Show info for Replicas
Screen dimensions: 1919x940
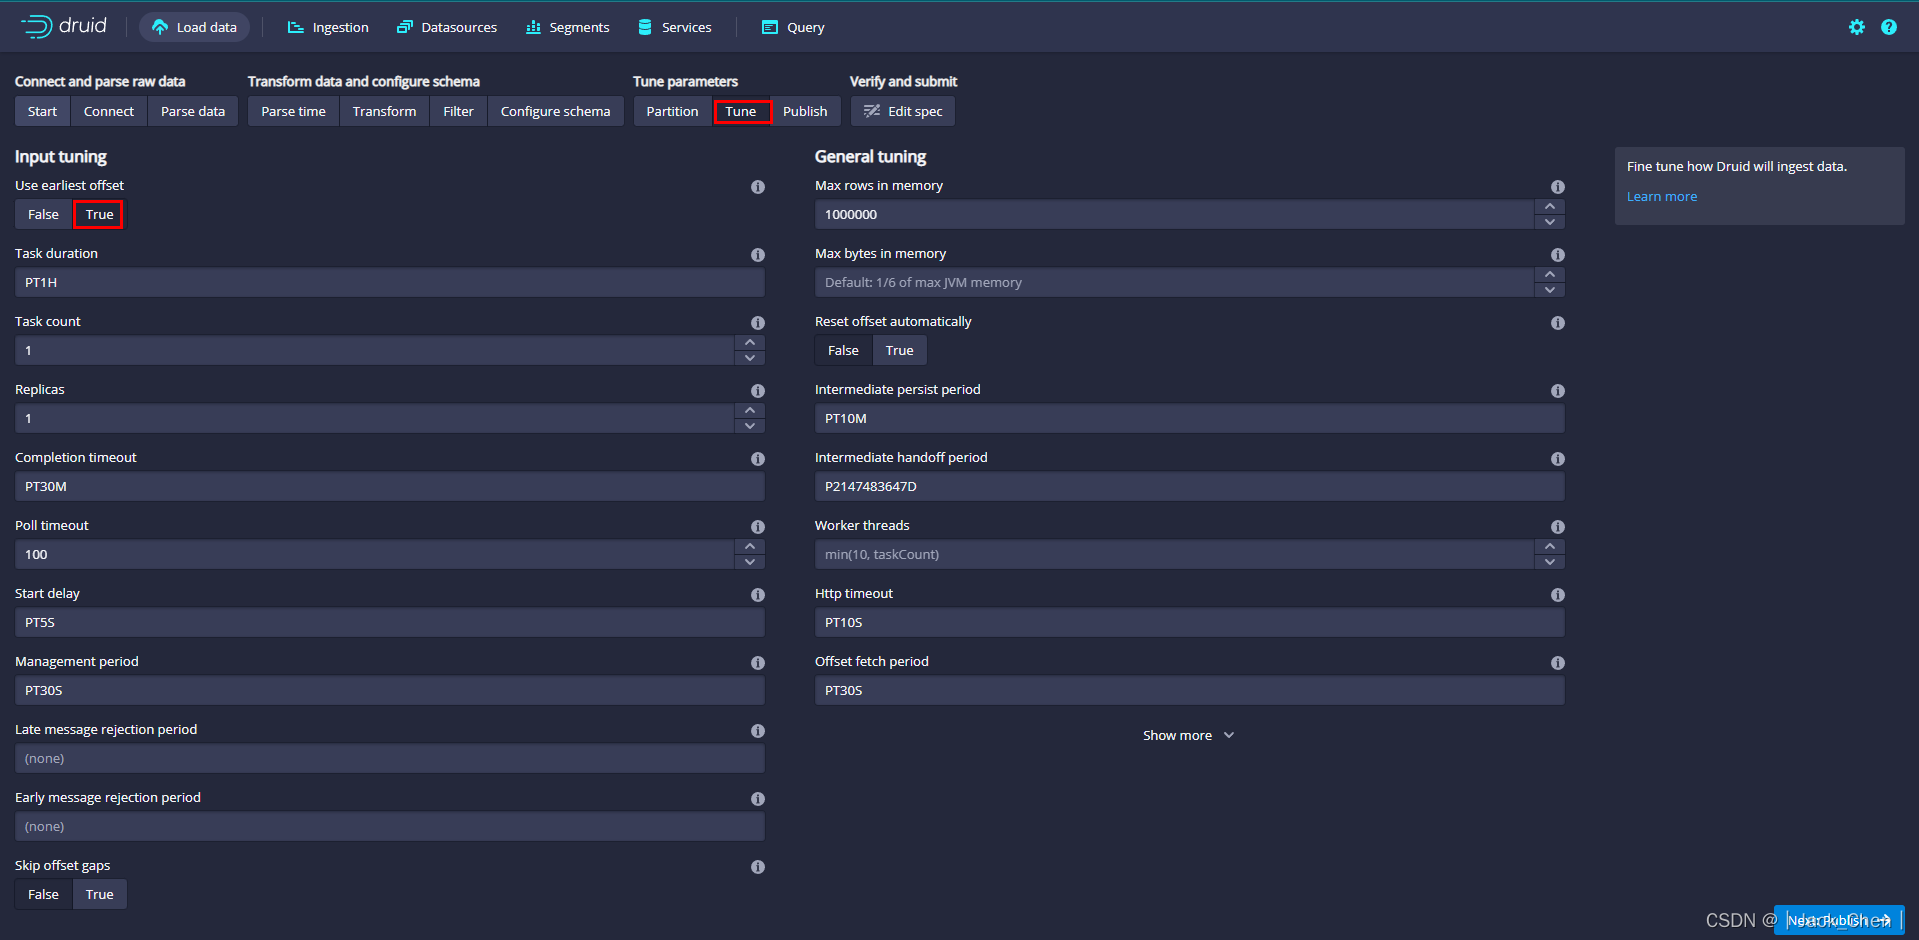pyautogui.click(x=758, y=391)
